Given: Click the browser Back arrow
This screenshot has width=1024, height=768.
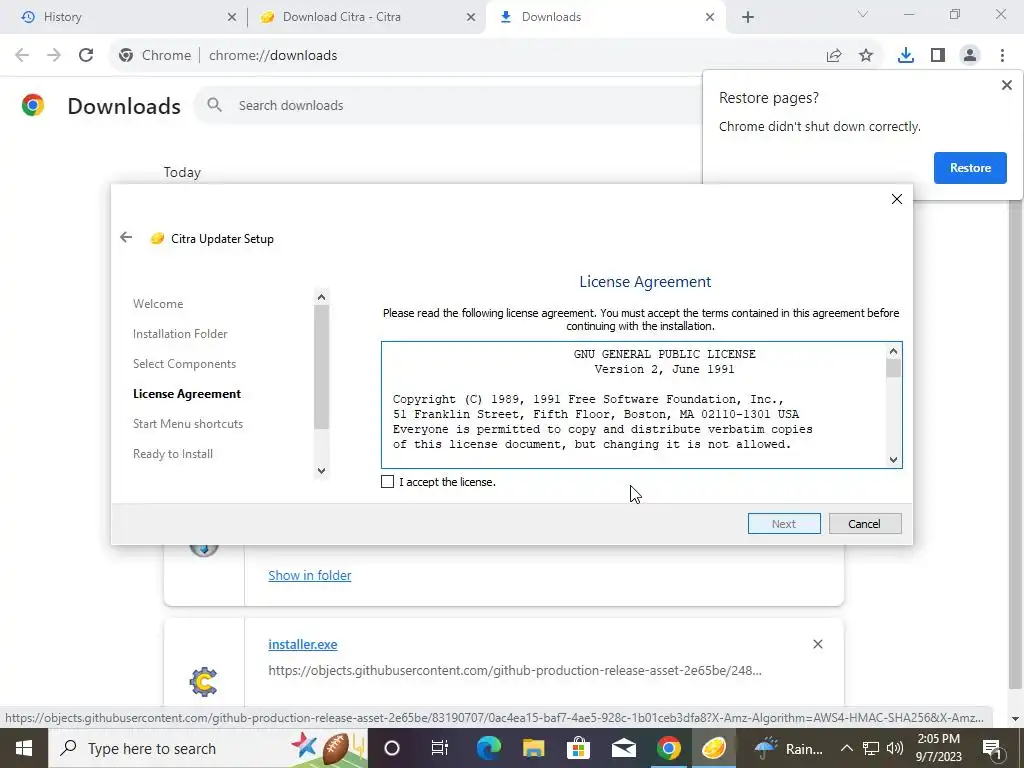Looking at the screenshot, I should pos(22,55).
